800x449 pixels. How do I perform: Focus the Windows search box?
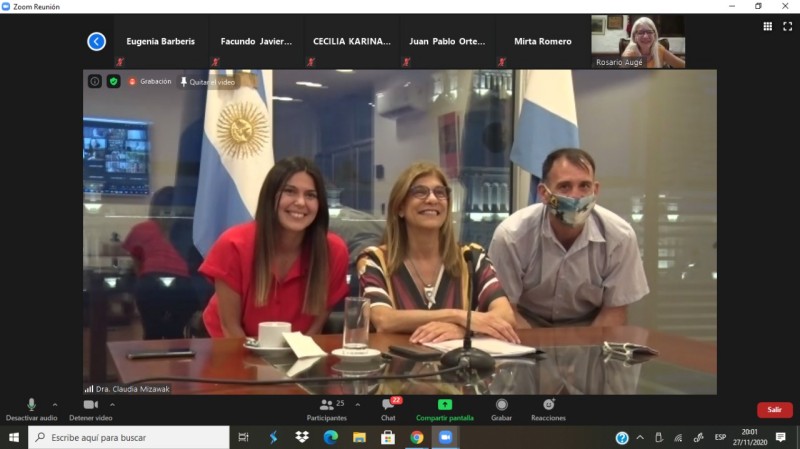[x=129, y=437]
